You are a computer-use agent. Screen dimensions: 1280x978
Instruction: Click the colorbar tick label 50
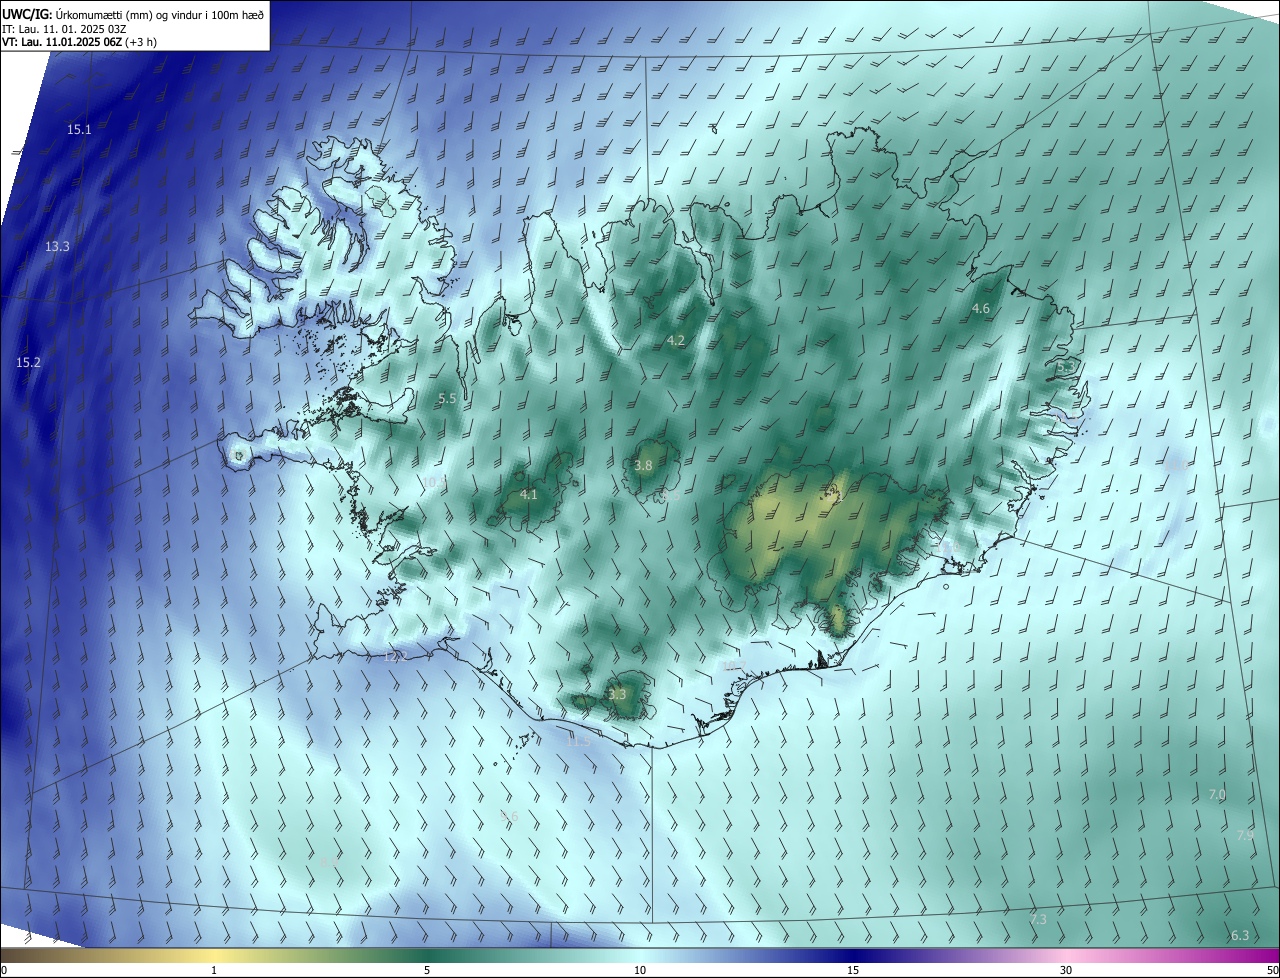click(x=1272, y=970)
